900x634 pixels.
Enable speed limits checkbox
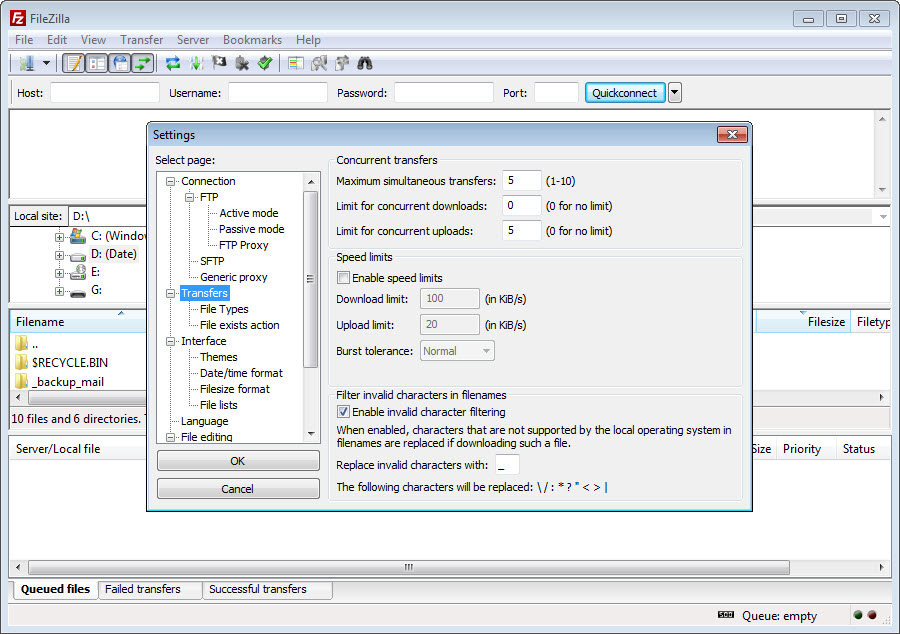pos(343,278)
